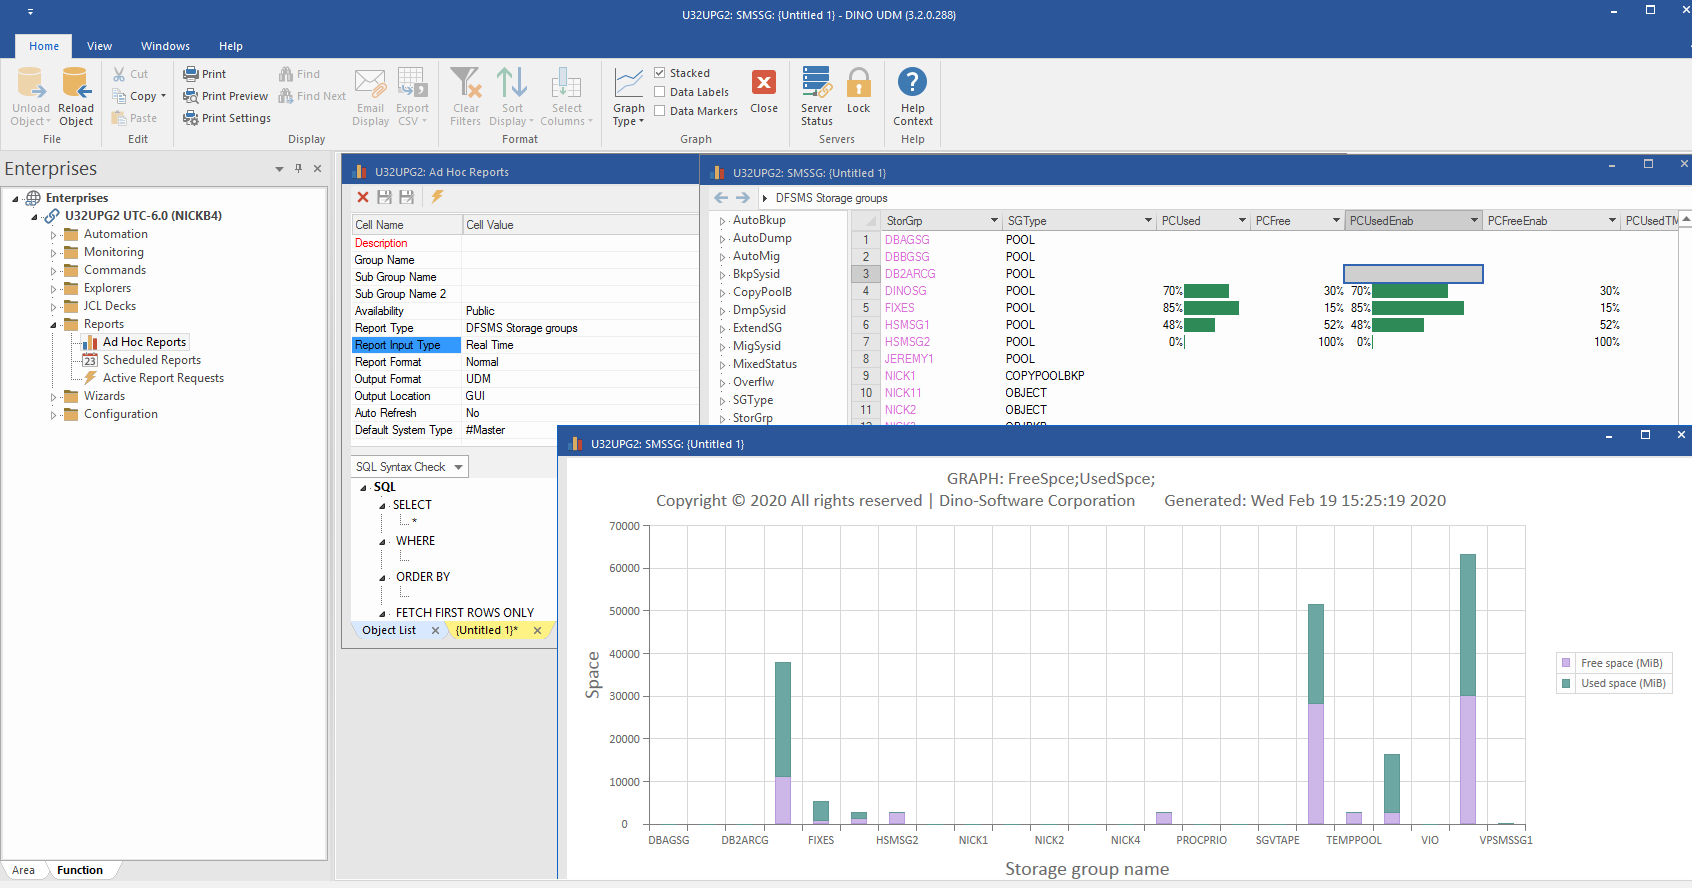Select Scheduled Reports in the tree
Image resolution: width=1692 pixels, height=888 pixels.
click(x=151, y=360)
